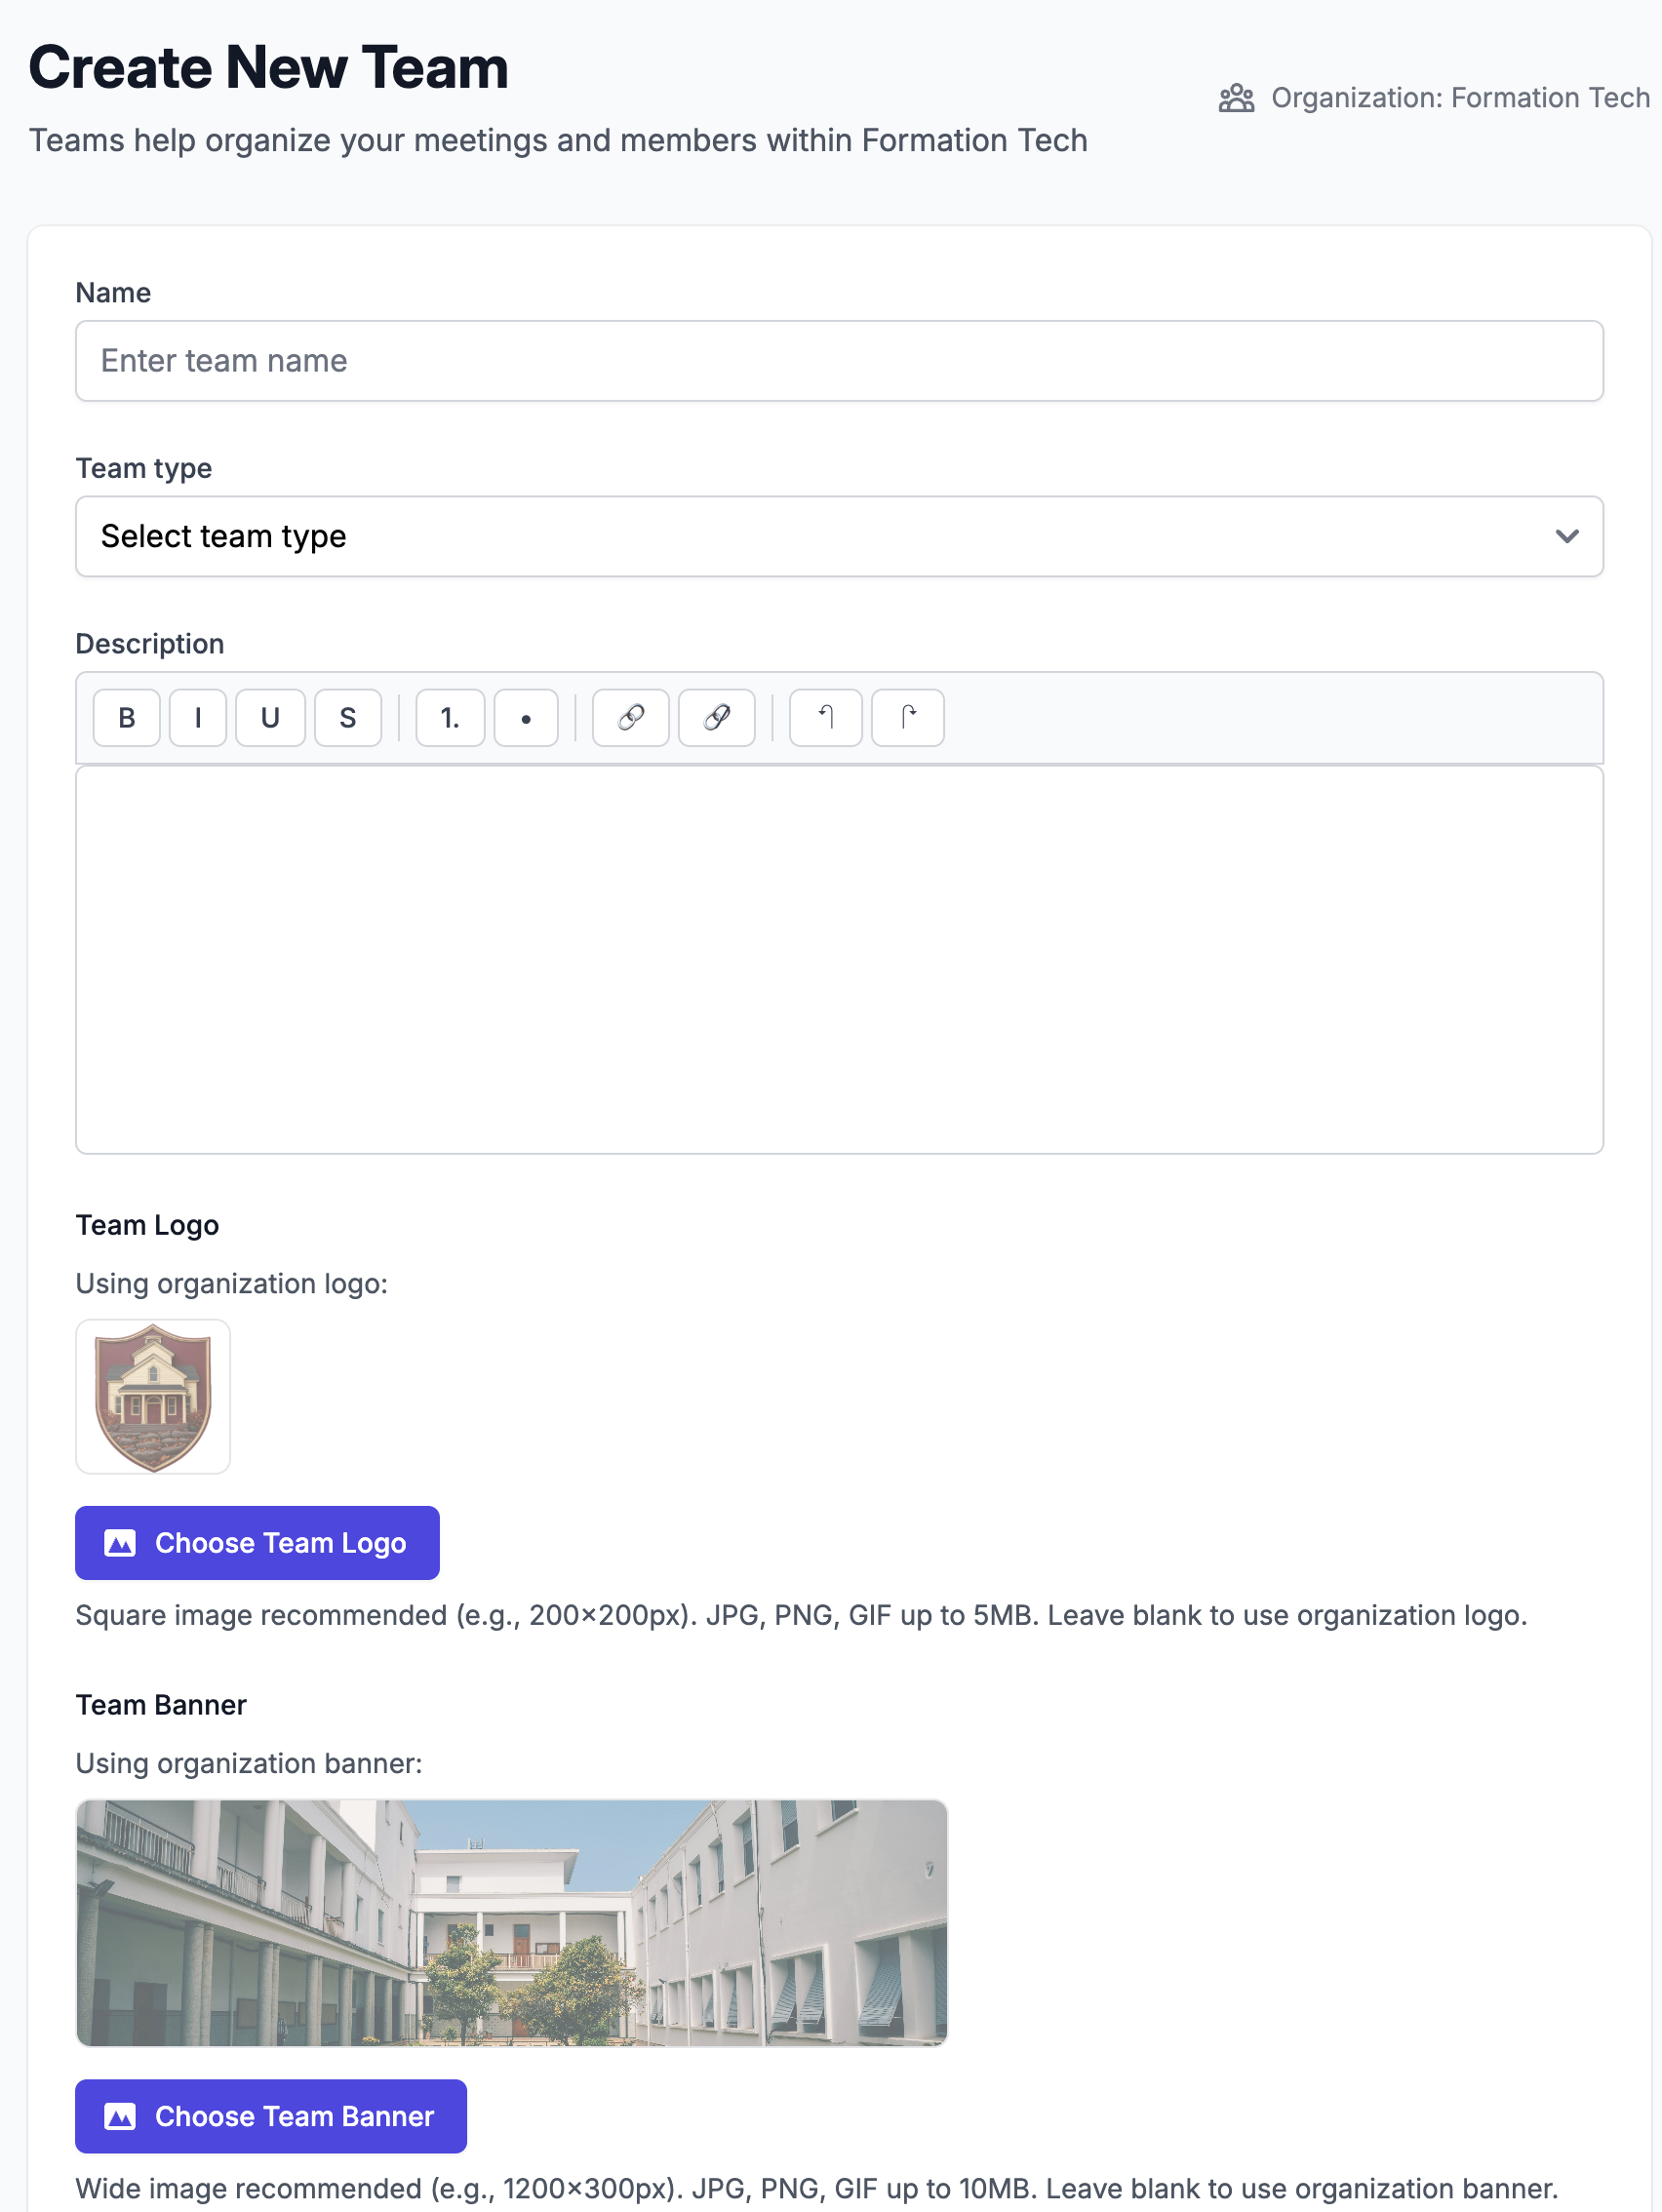
Task: Click inside the Description text area
Action: point(840,960)
